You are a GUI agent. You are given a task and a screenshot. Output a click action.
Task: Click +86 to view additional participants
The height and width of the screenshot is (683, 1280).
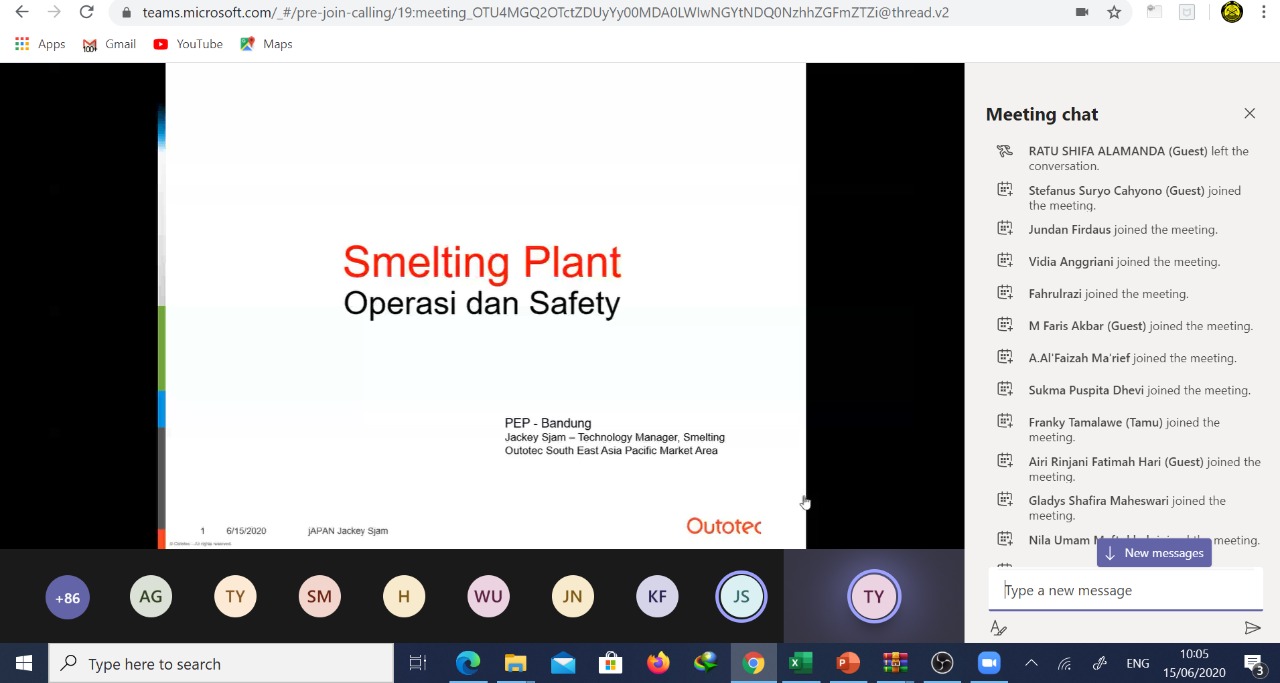tap(67, 596)
